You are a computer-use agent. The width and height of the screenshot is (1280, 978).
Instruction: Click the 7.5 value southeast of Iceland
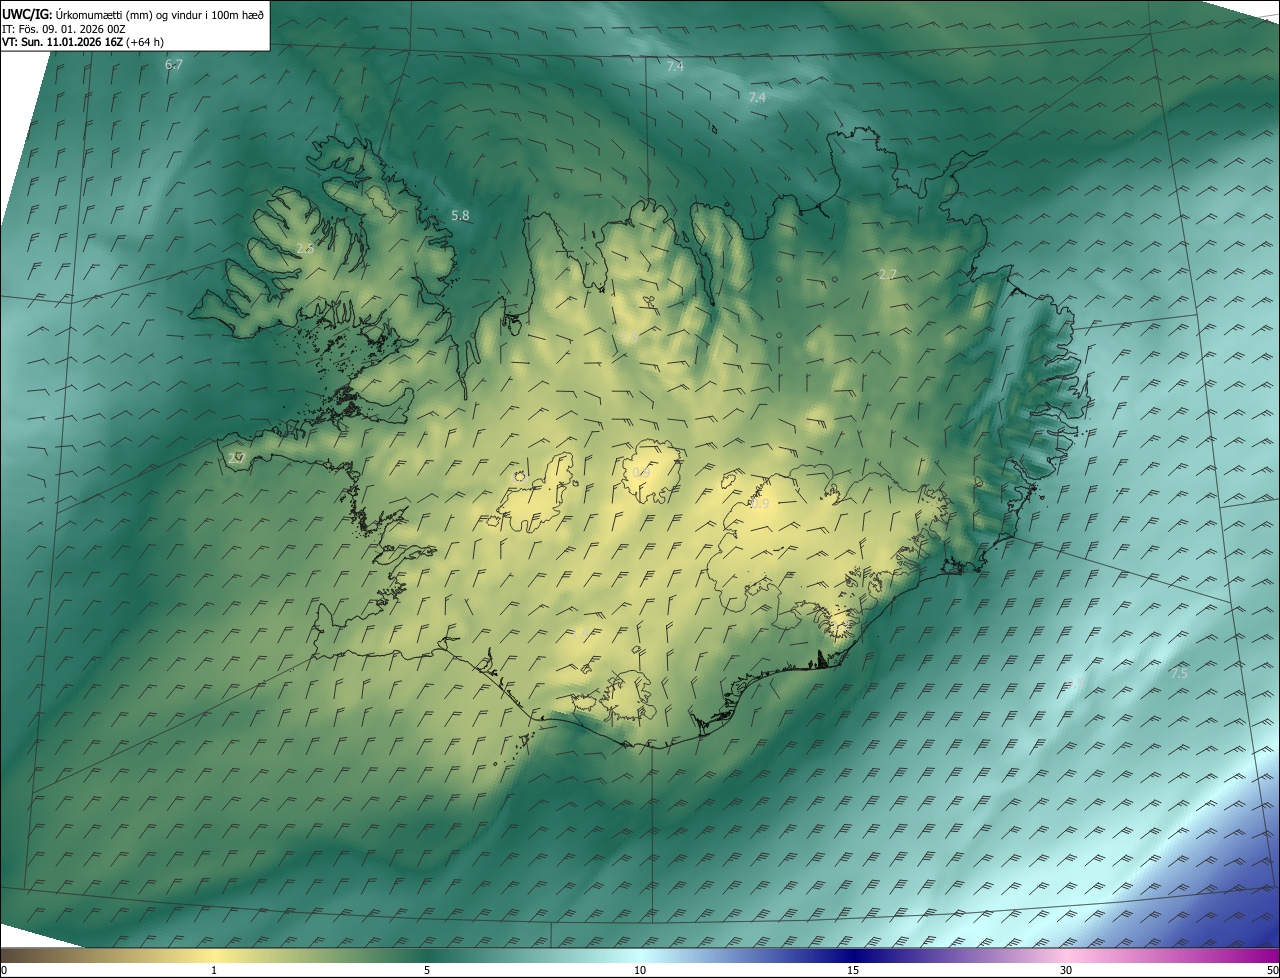point(1179,673)
